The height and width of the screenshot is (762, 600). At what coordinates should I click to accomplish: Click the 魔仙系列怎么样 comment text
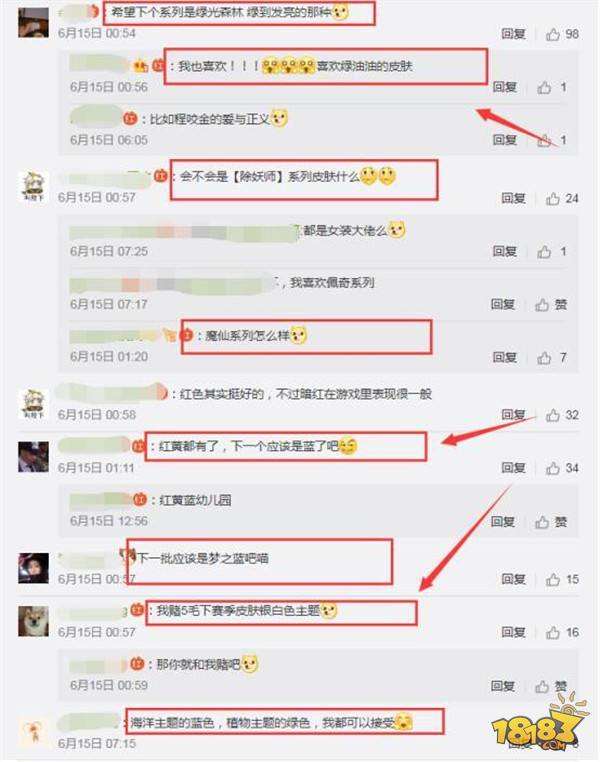click(x=247, y=335)
